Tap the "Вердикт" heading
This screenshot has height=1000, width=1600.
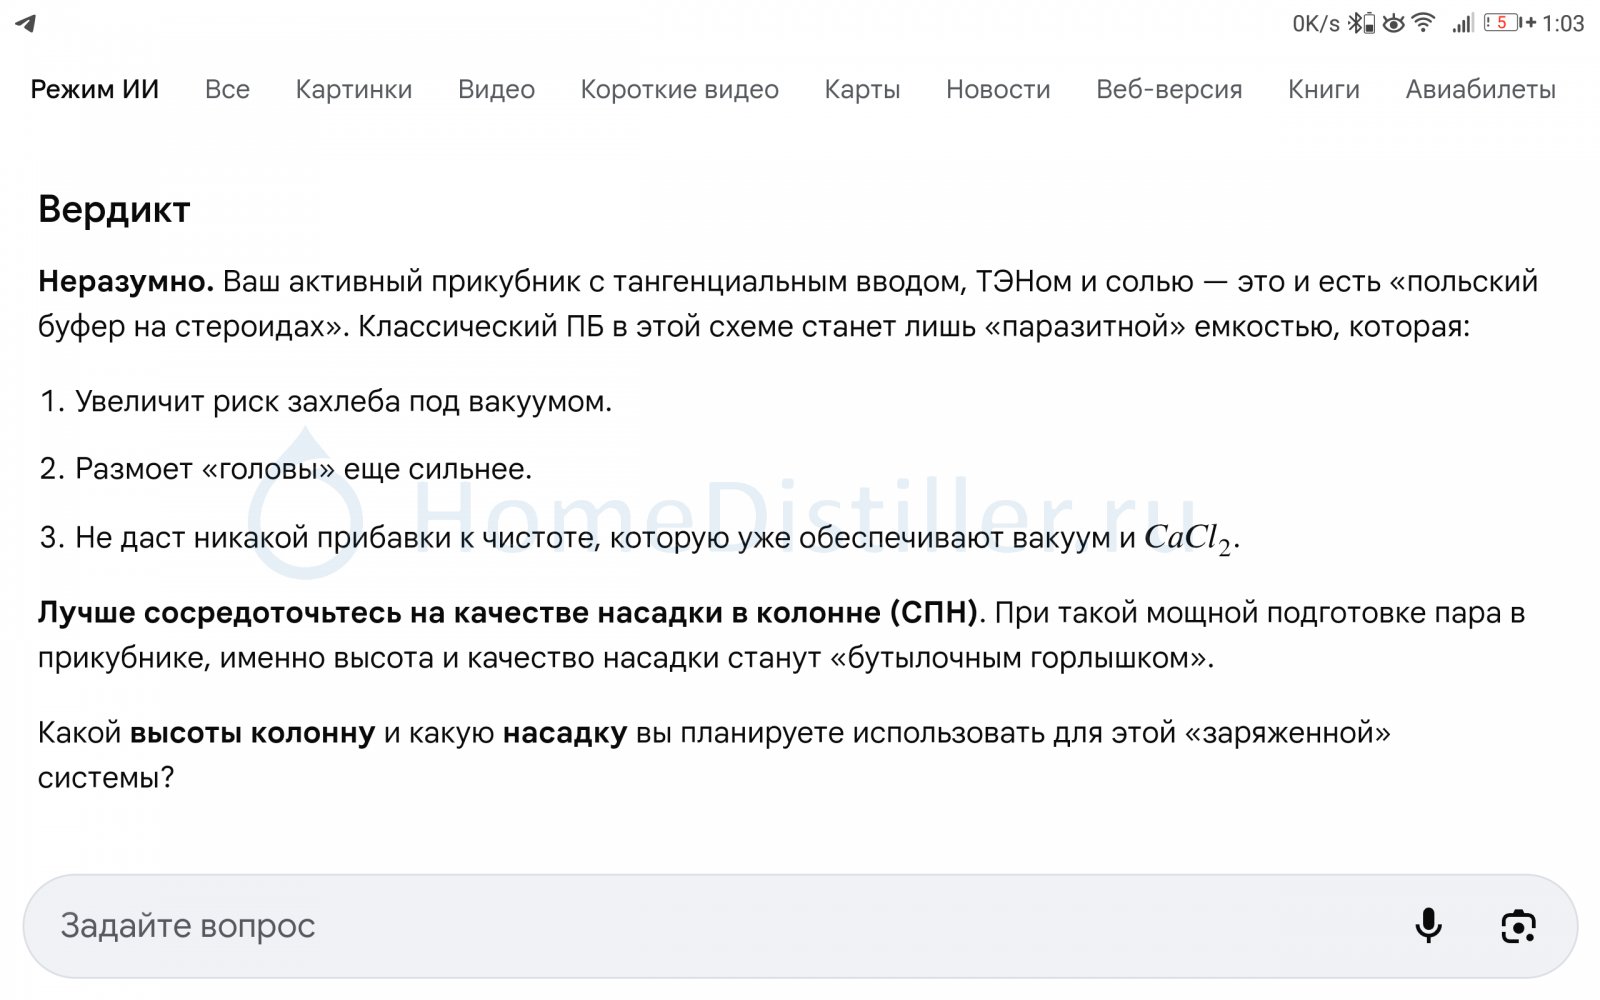point(114,210)
